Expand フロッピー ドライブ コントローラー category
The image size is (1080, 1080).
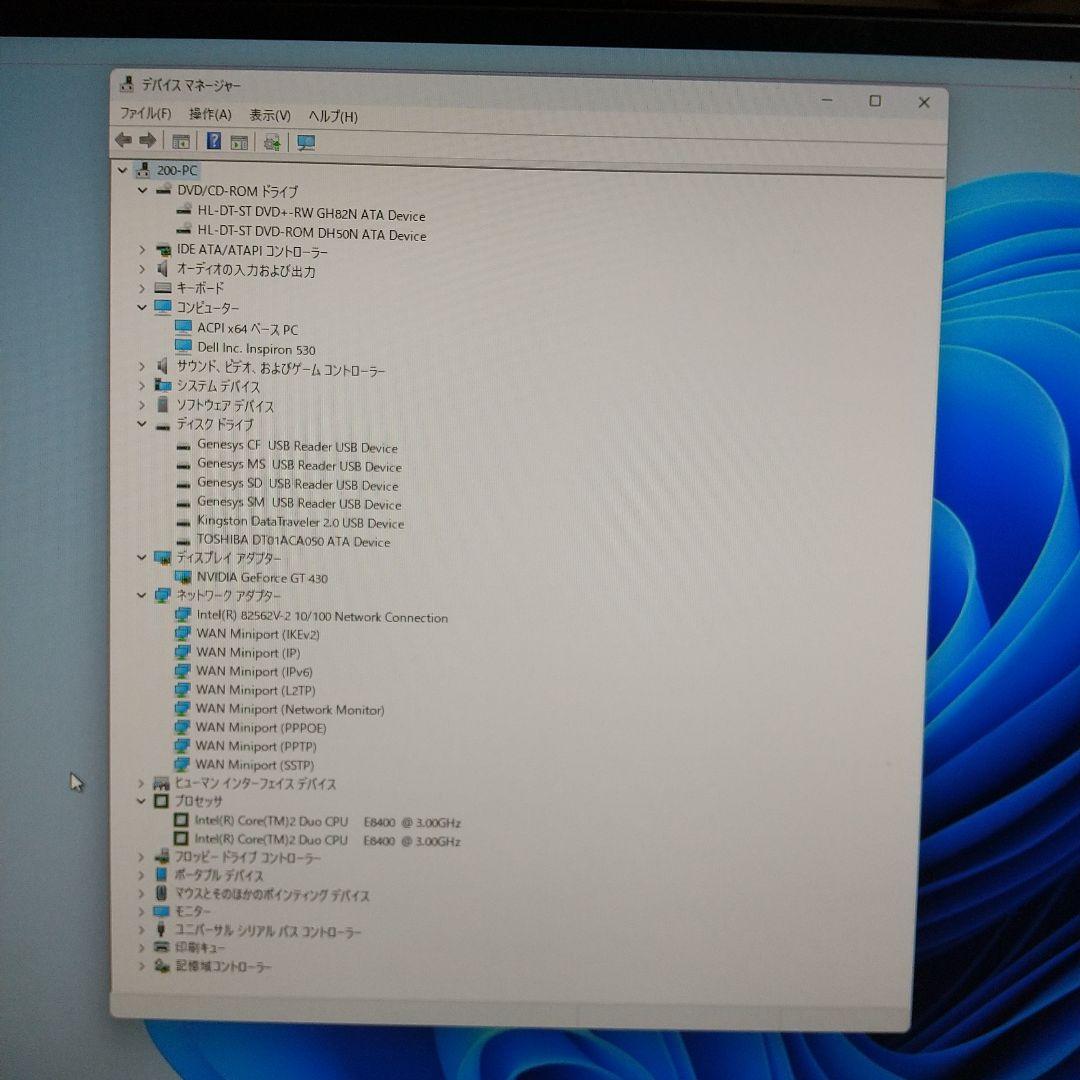(x=141, y=857)
